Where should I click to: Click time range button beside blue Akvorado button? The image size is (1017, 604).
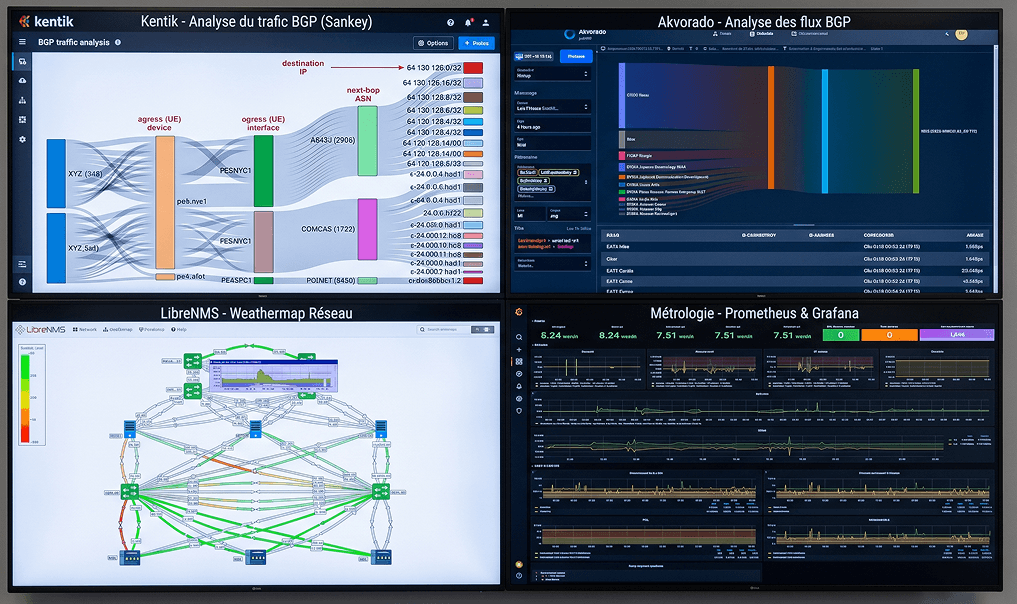point(534,56)
